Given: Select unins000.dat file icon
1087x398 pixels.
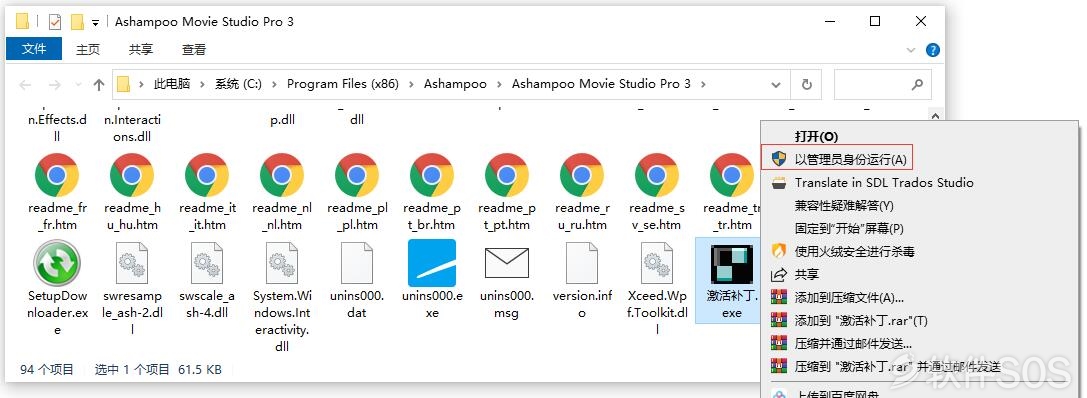Looking at the screenshot, I should pos(356,263).
